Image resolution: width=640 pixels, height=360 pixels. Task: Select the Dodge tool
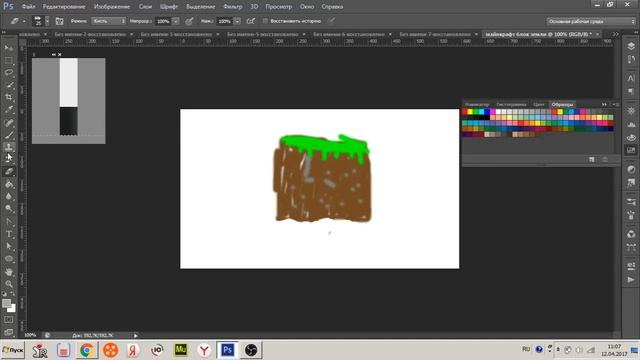click(9, 209)
